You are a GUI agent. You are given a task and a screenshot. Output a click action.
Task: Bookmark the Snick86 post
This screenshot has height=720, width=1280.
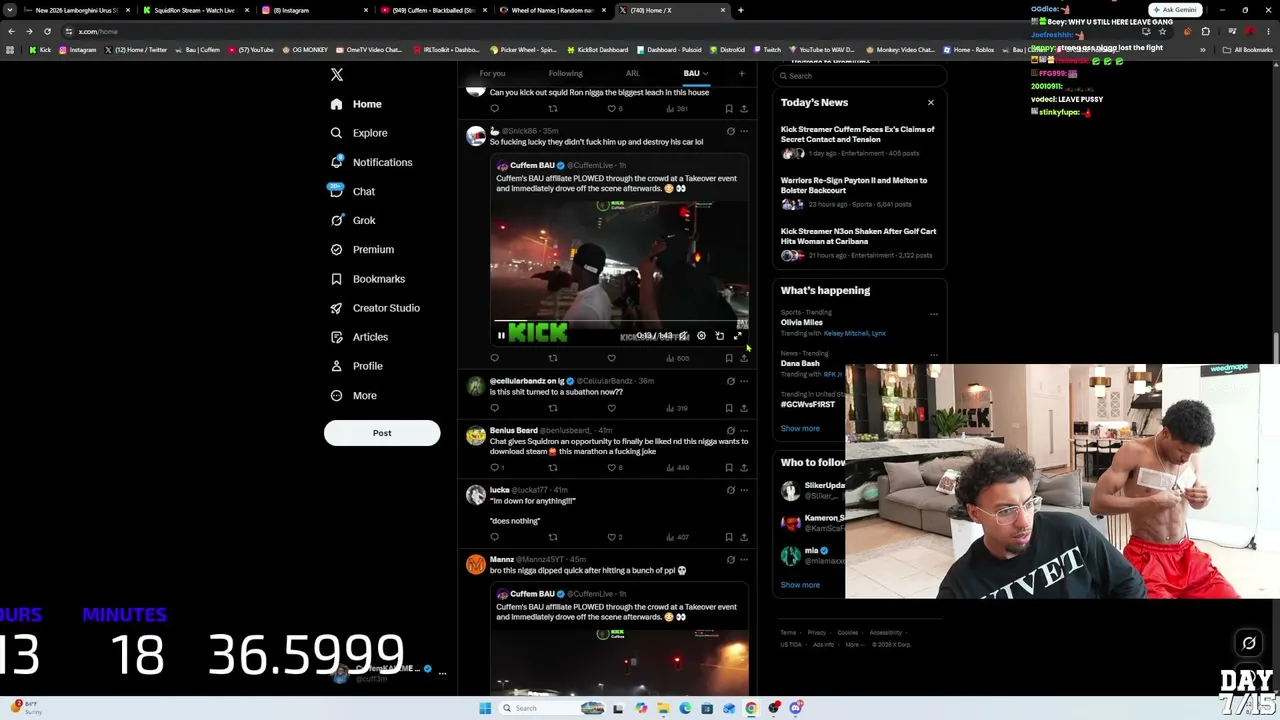point(729,358)
